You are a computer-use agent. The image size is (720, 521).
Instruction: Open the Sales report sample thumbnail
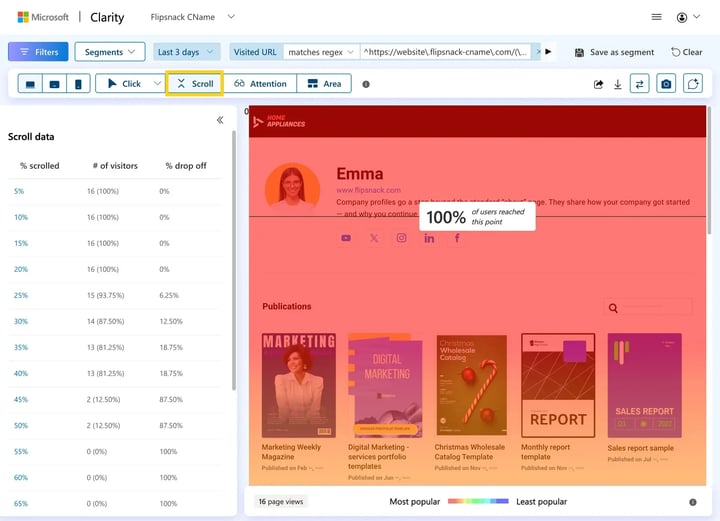pyautogui.click(x=644, y=385)
